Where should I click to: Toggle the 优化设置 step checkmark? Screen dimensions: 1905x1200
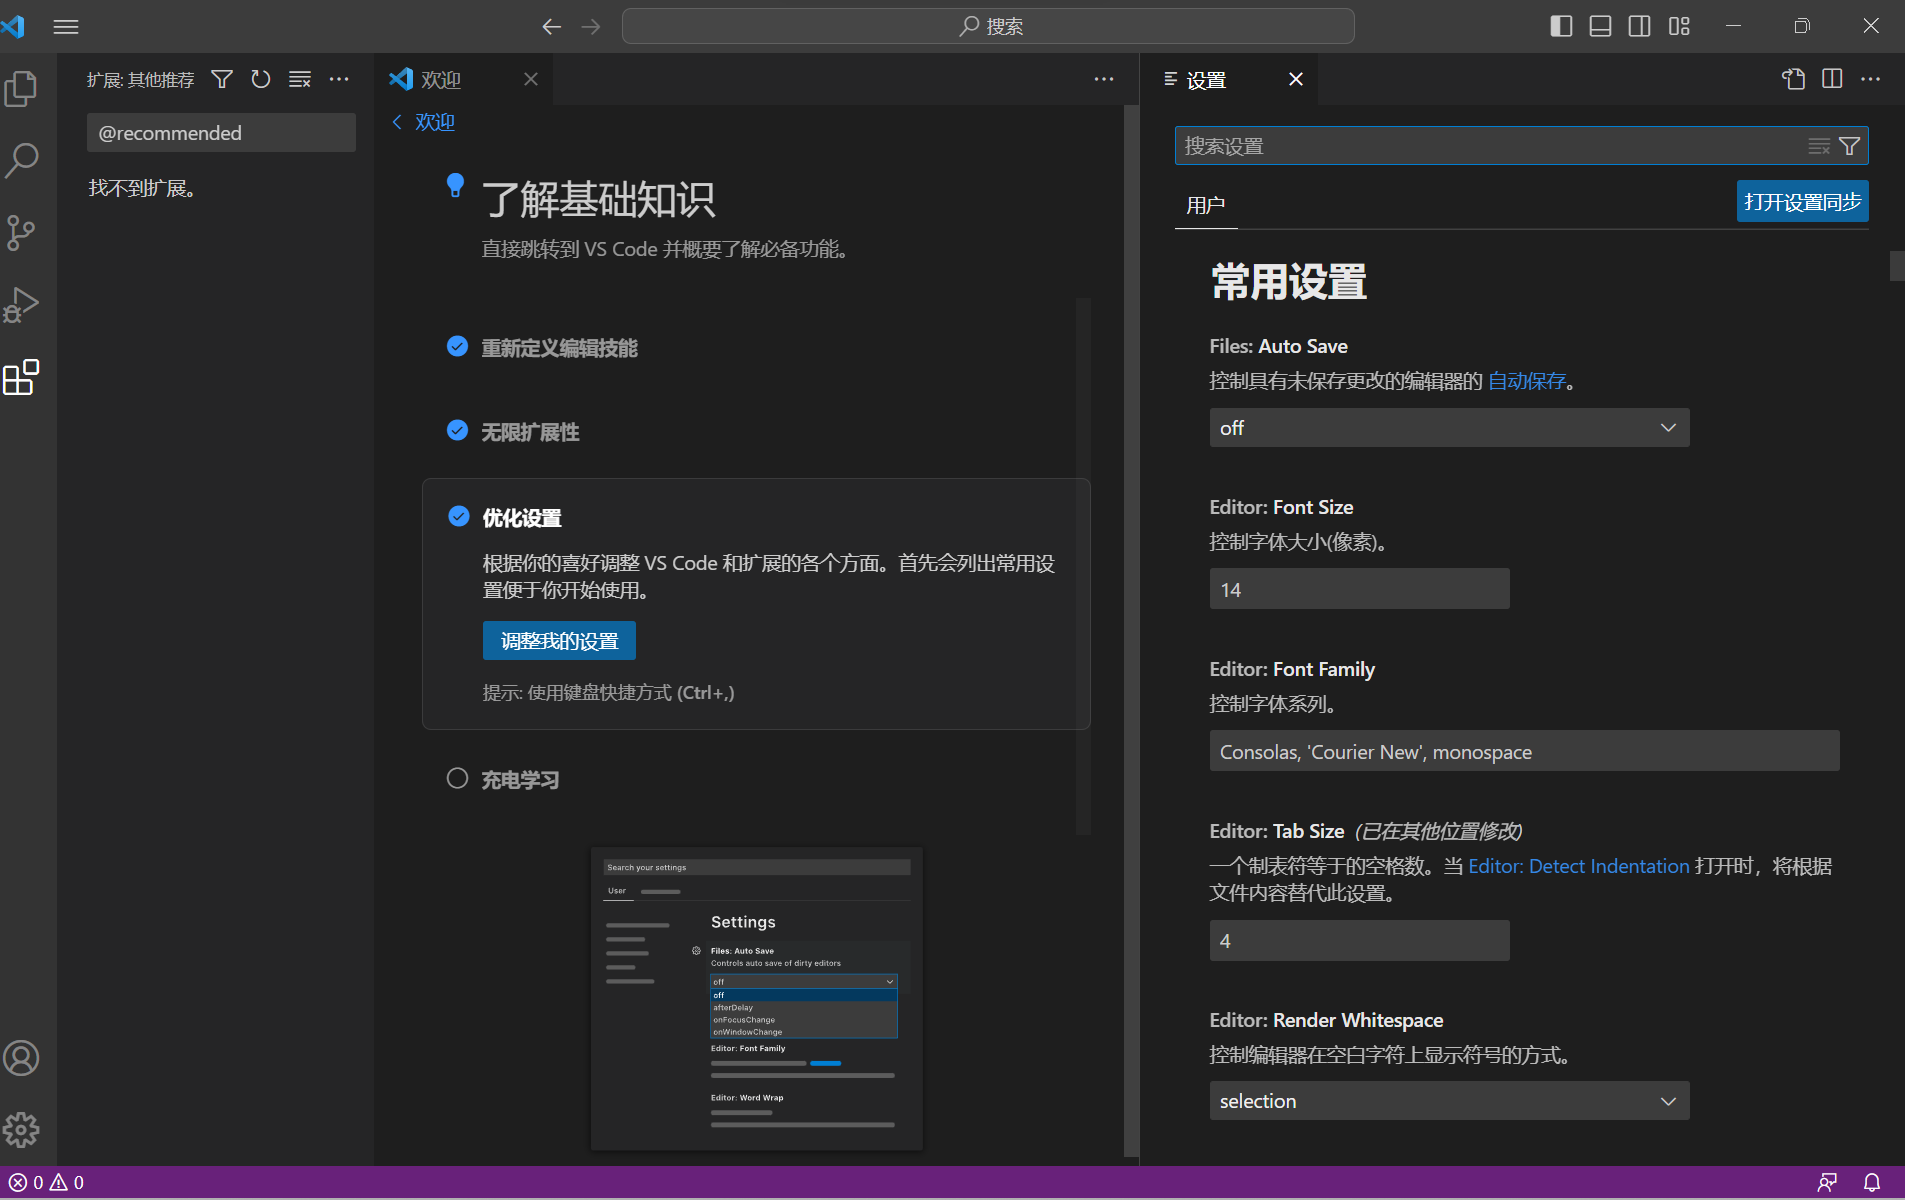[x=458, y=516]
